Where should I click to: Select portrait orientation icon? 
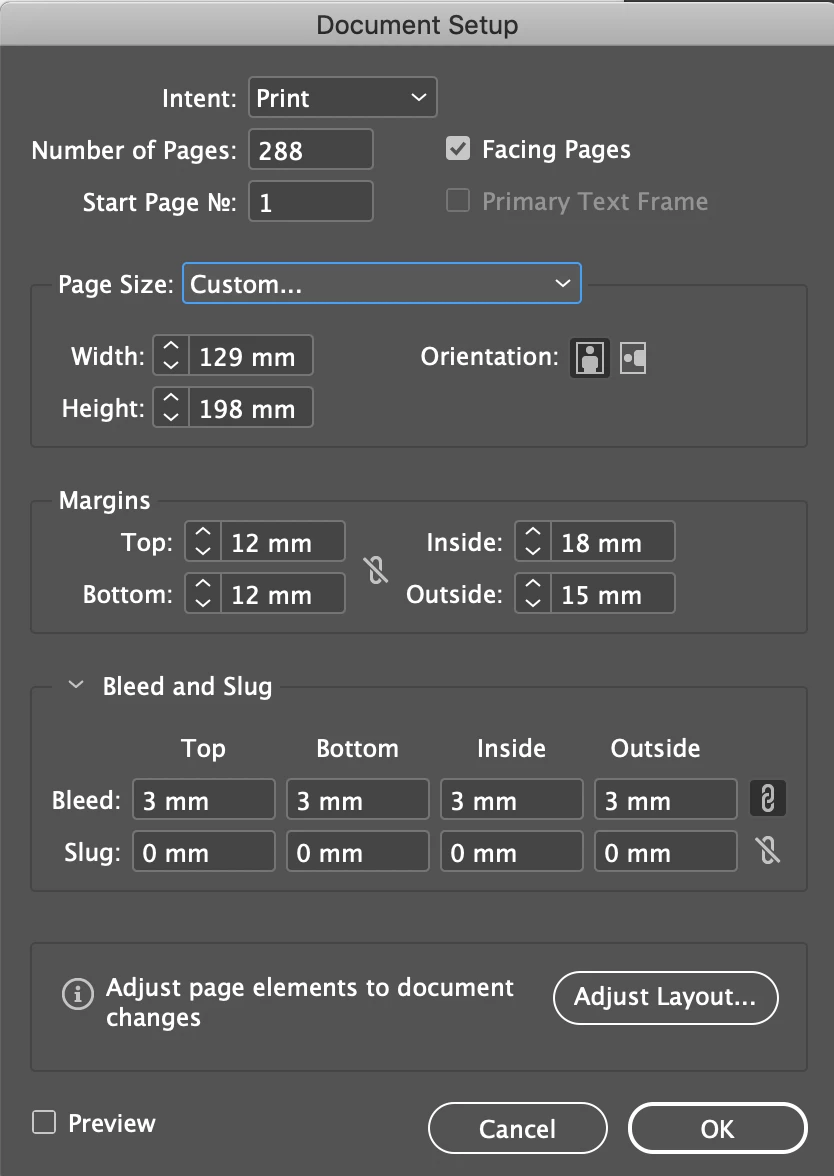tap(590, 357)
